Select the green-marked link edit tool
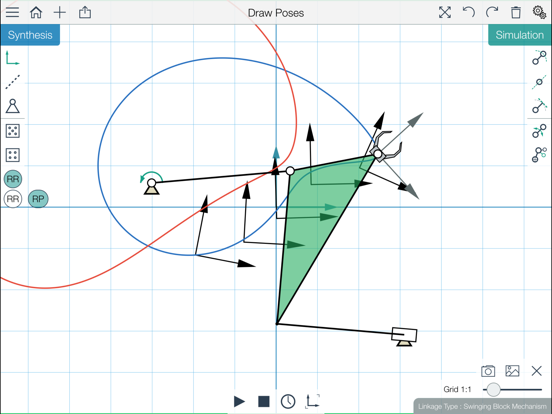This screenshot has height=414, width=552. coord(539,131)
